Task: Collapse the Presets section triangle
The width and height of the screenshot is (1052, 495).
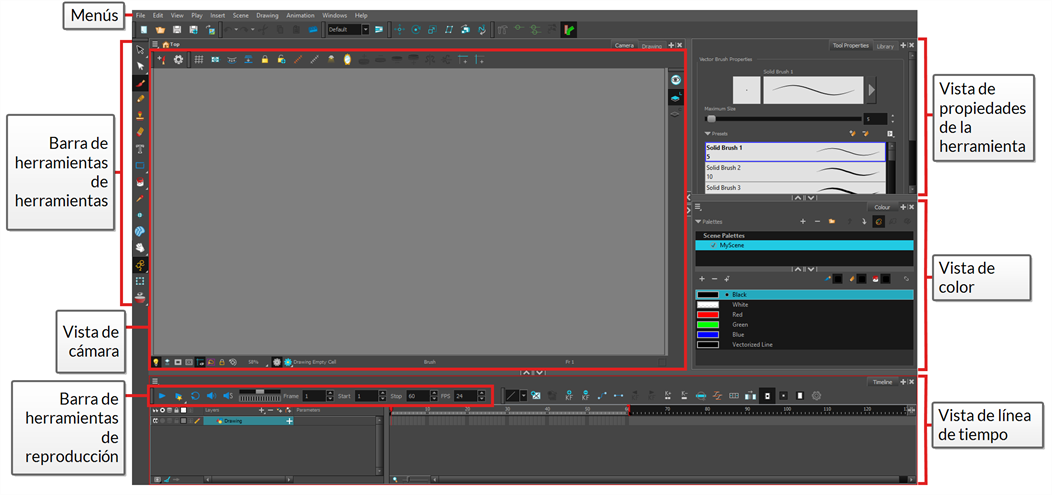Action: pos(706,134)
